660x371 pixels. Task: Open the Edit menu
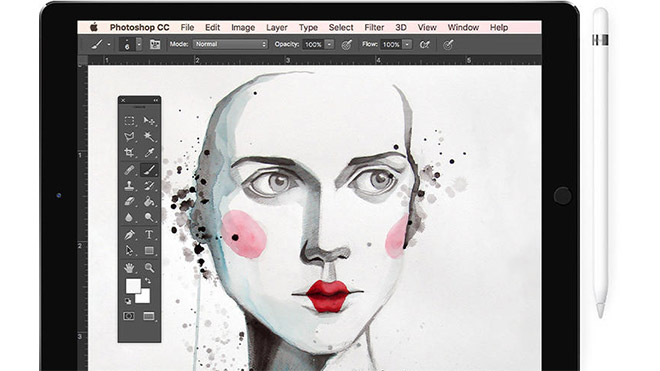pos(213,27)
